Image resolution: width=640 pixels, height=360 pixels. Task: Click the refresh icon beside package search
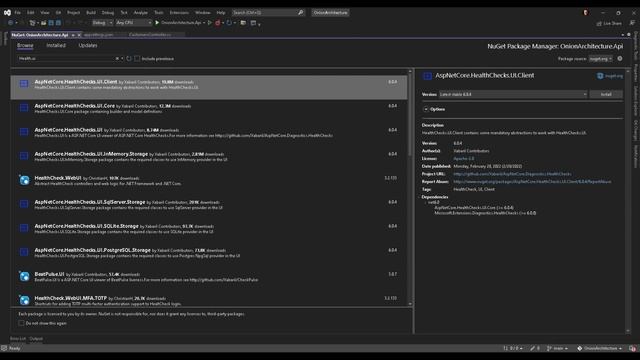click(x=129, y=59)
